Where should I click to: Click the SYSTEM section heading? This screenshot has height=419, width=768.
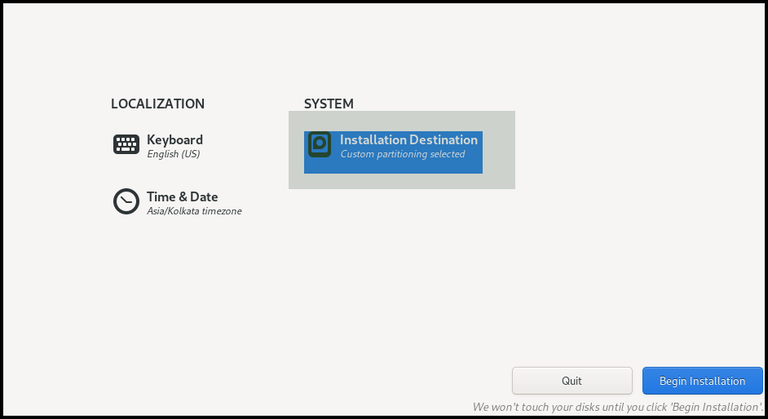329,103
